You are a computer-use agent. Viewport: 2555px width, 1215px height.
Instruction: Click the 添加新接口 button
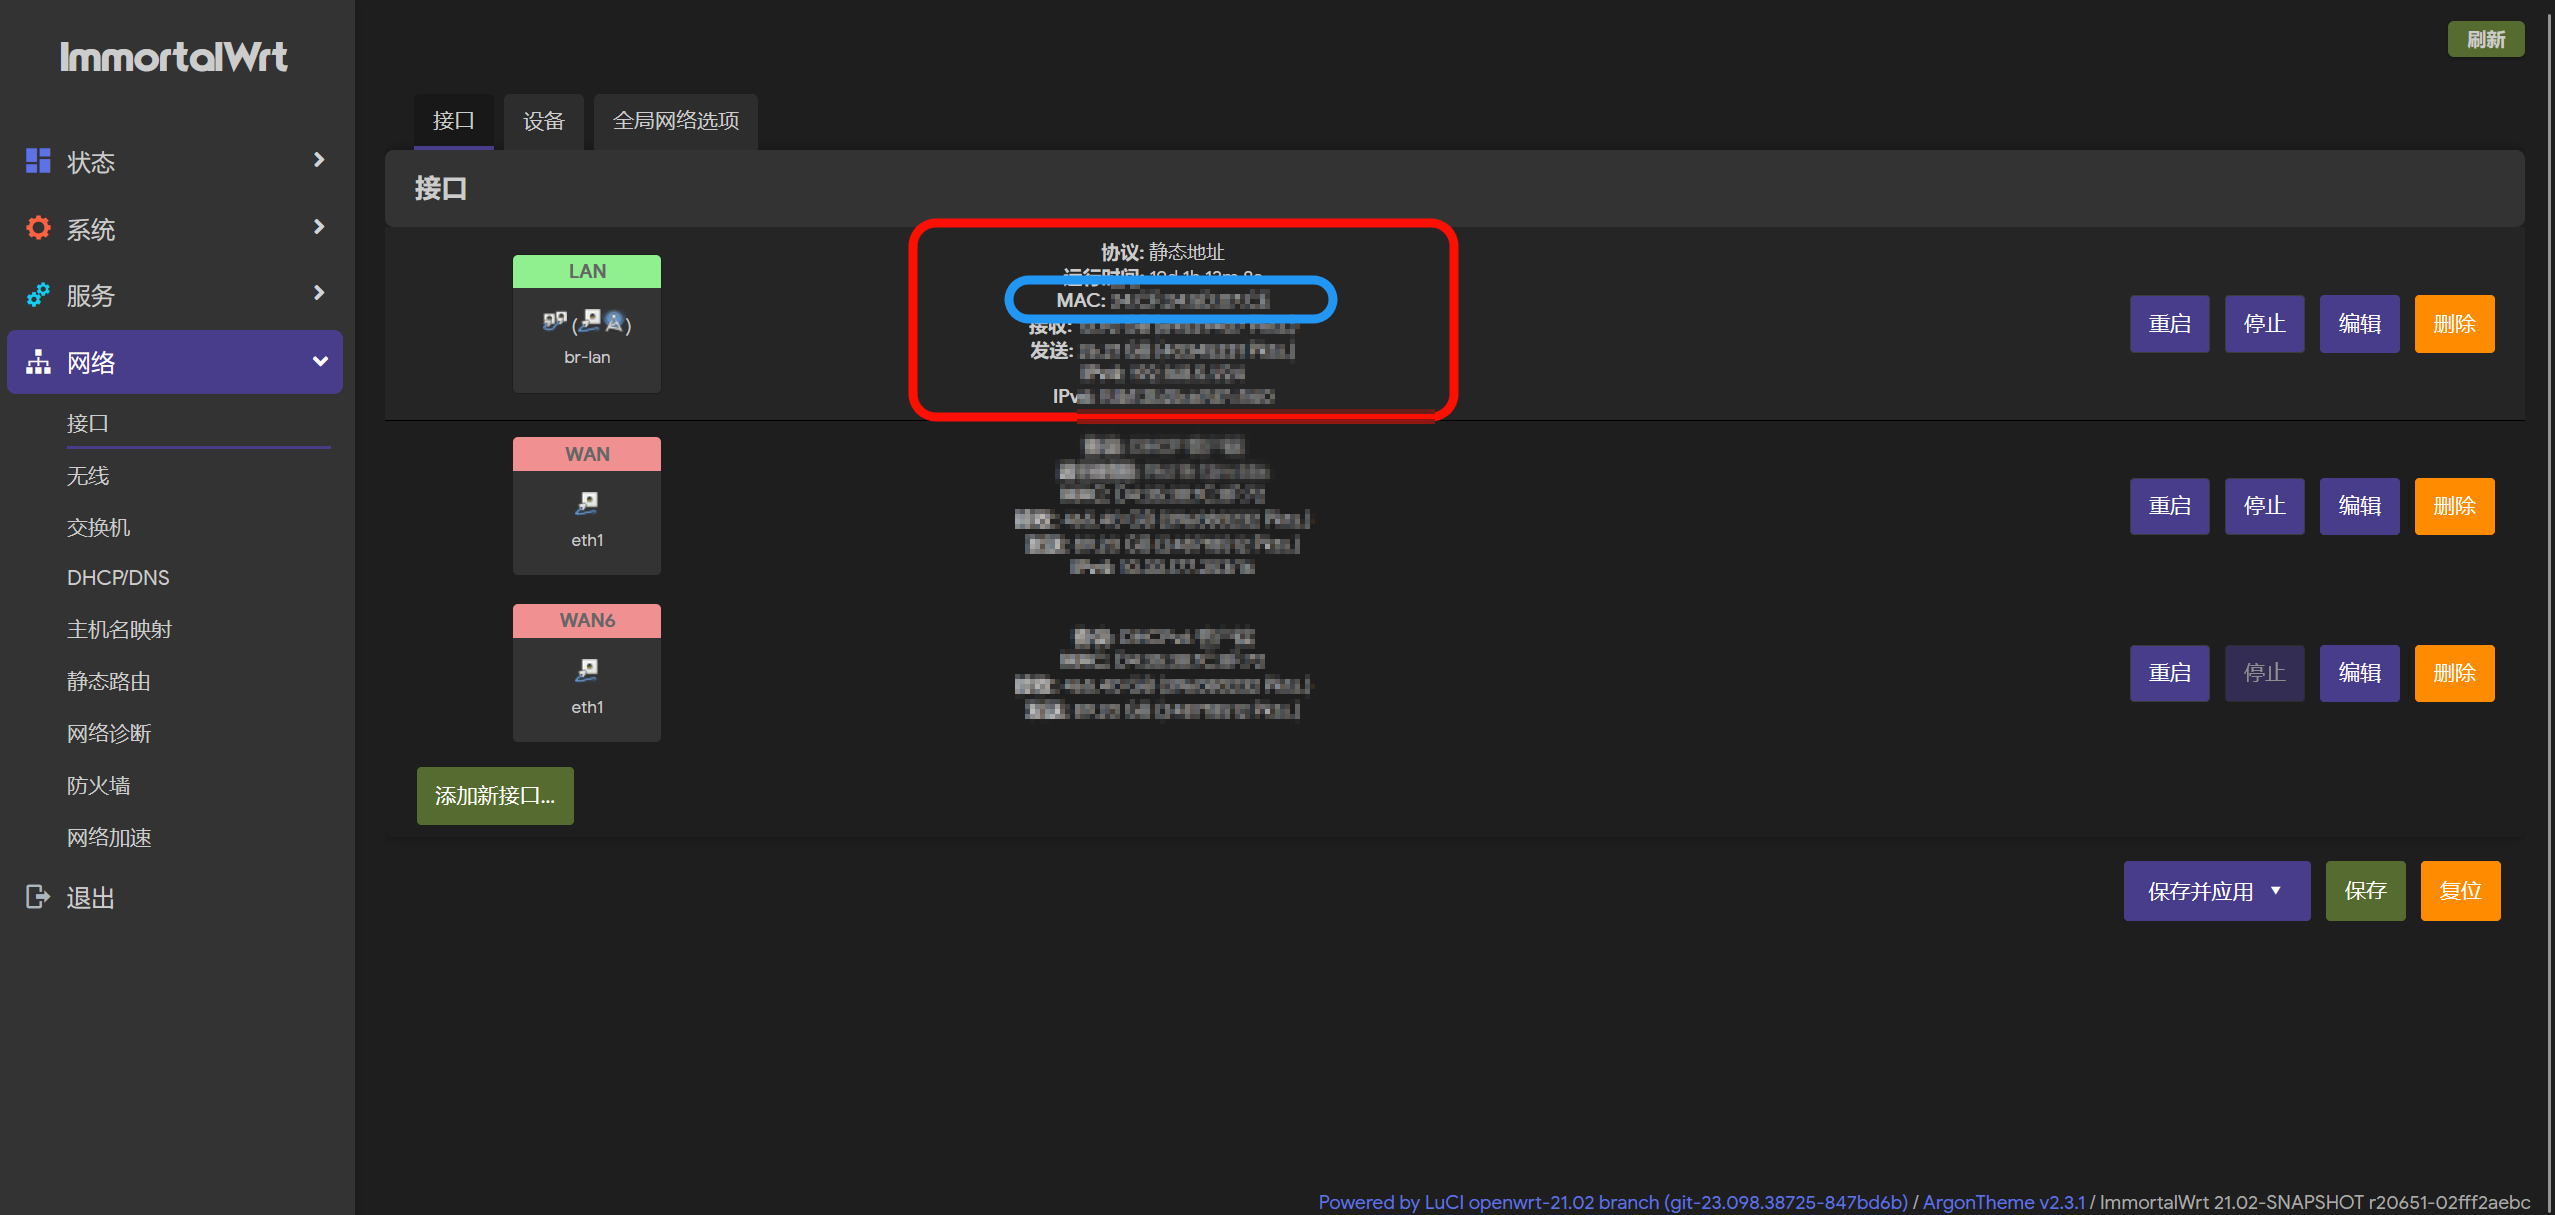[495, 796]
